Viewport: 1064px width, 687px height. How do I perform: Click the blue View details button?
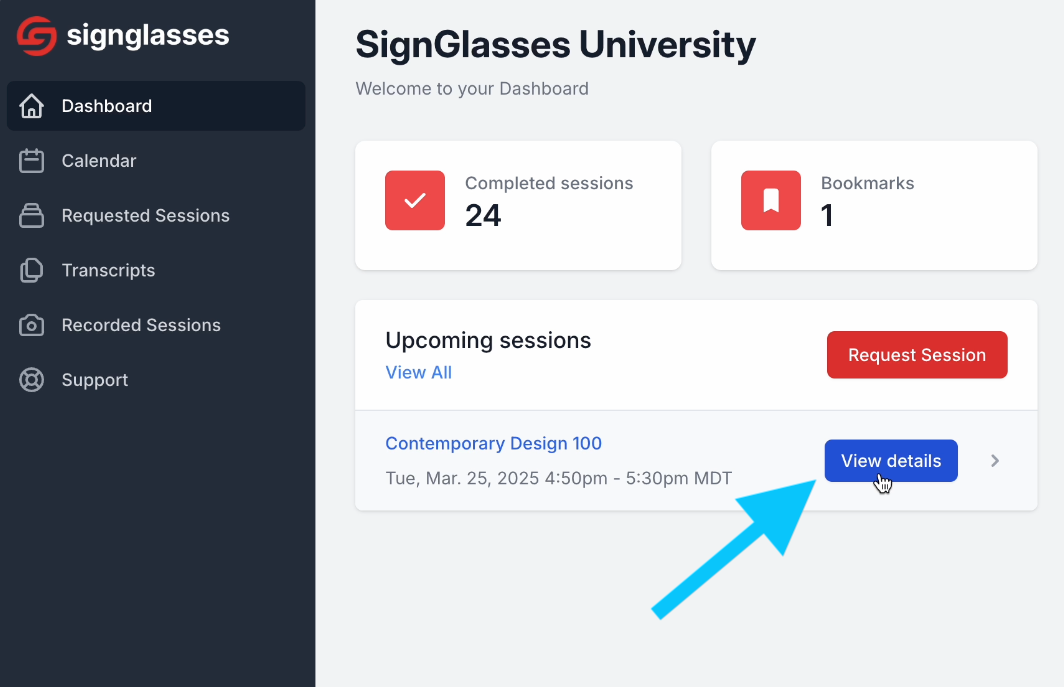[891, 461]
